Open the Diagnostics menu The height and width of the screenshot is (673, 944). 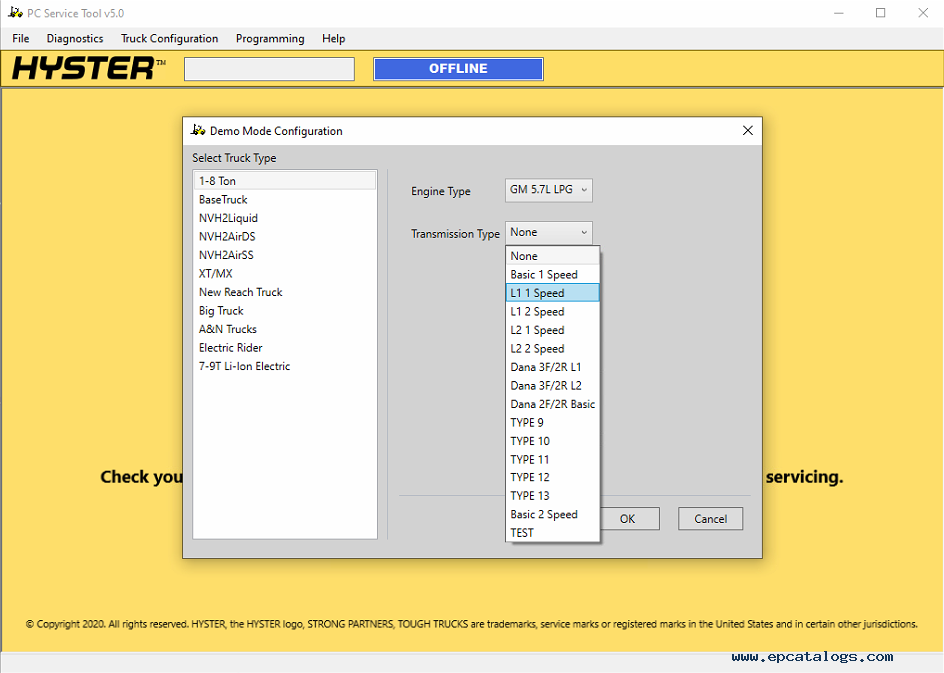pos(75,39)
